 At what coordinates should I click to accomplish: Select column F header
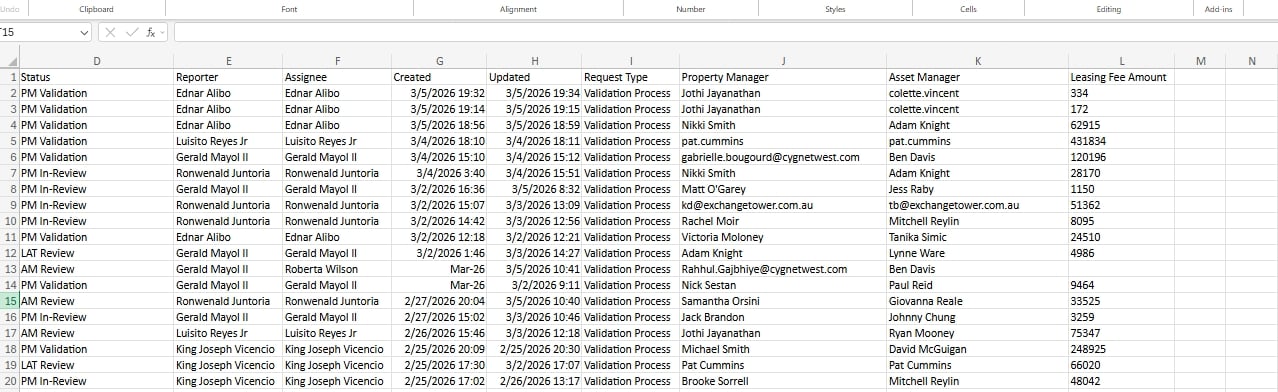pyautogui.click(x=337, y=62)
